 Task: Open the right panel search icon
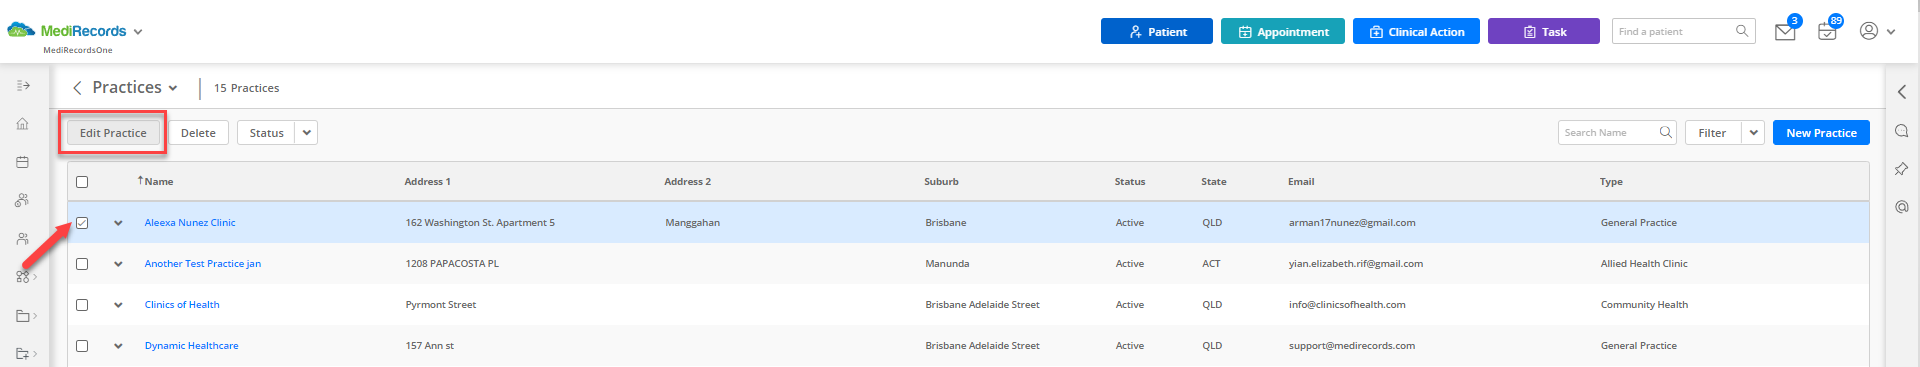1902,131
